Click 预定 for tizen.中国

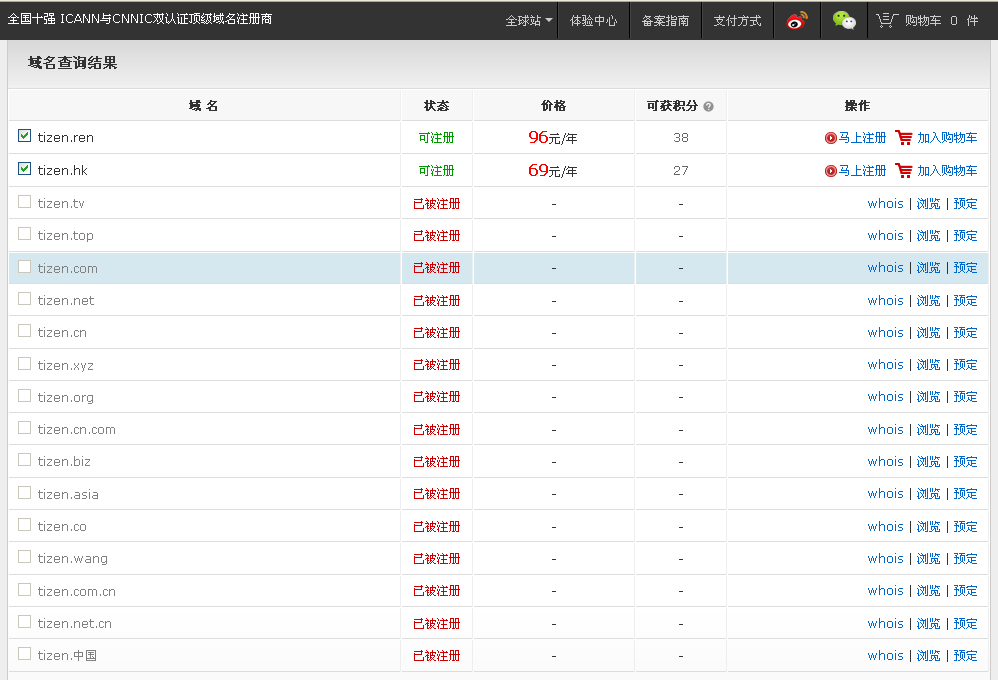(x=965, y=656)
